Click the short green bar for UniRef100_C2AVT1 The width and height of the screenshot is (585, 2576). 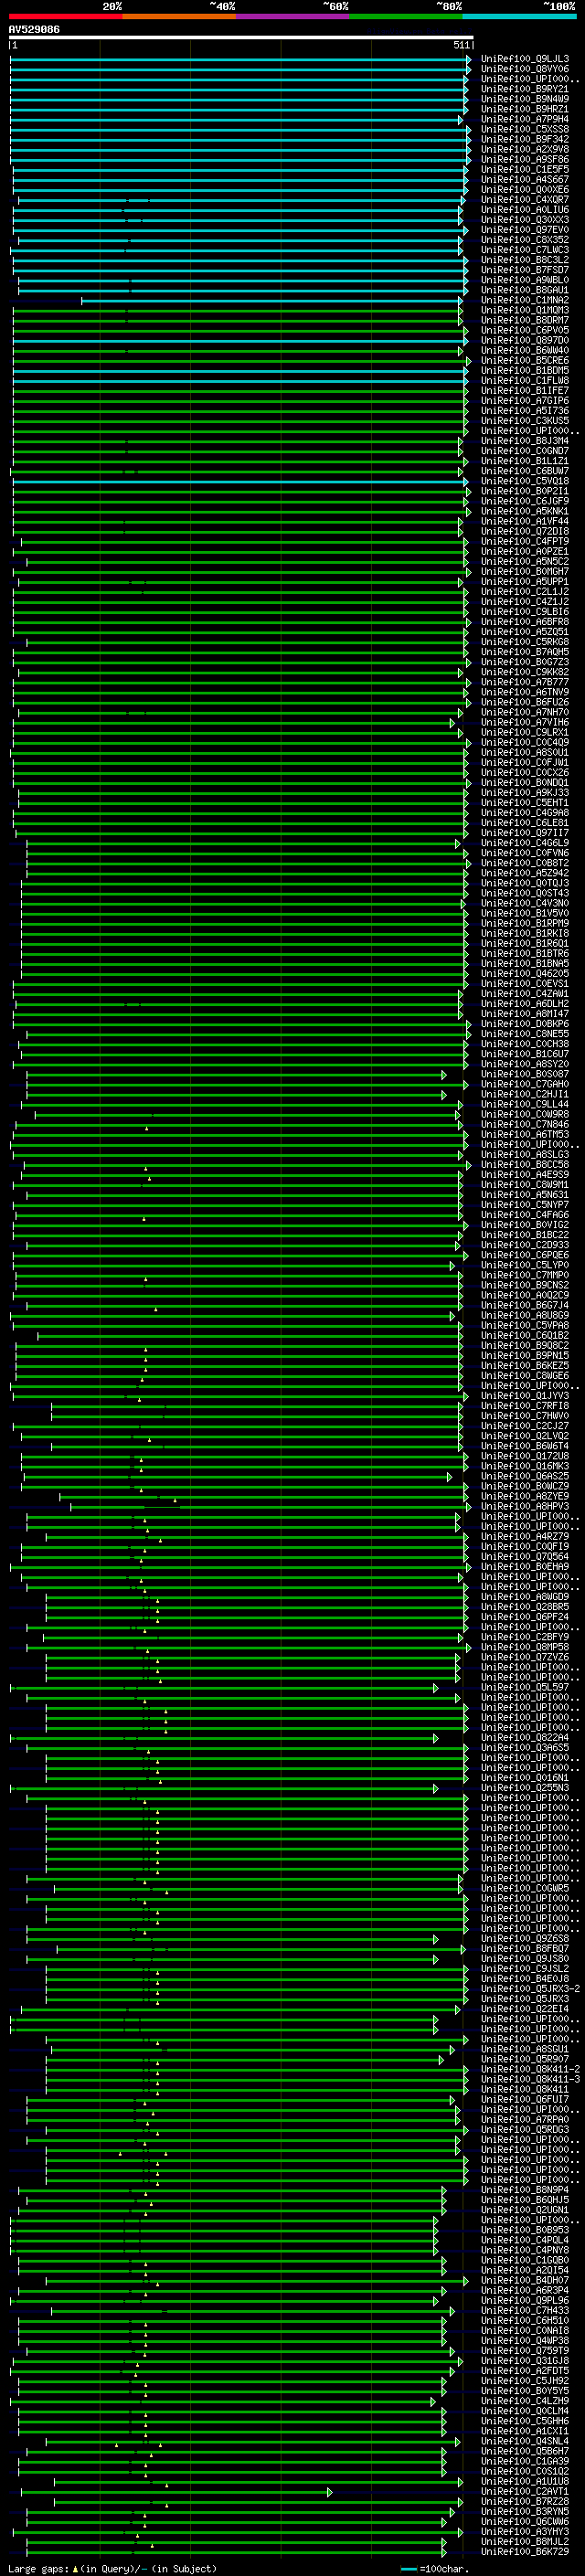click(176, 2493)
